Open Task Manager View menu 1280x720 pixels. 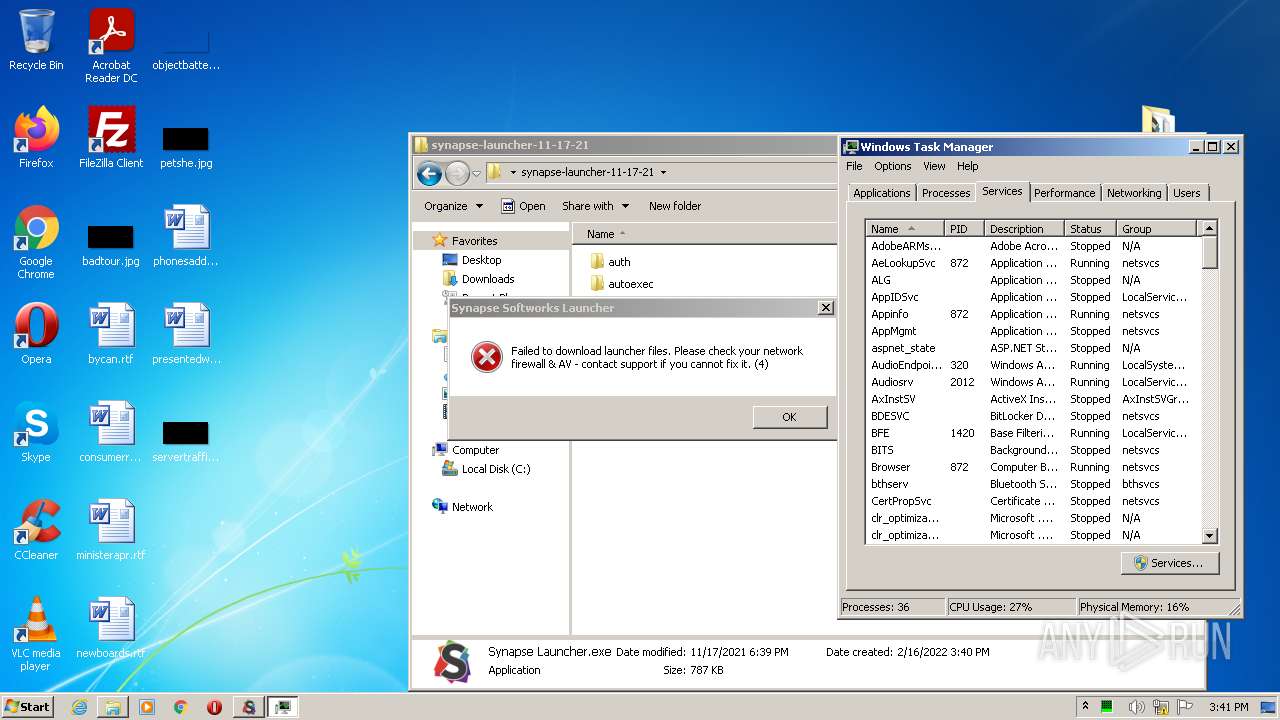934,166
